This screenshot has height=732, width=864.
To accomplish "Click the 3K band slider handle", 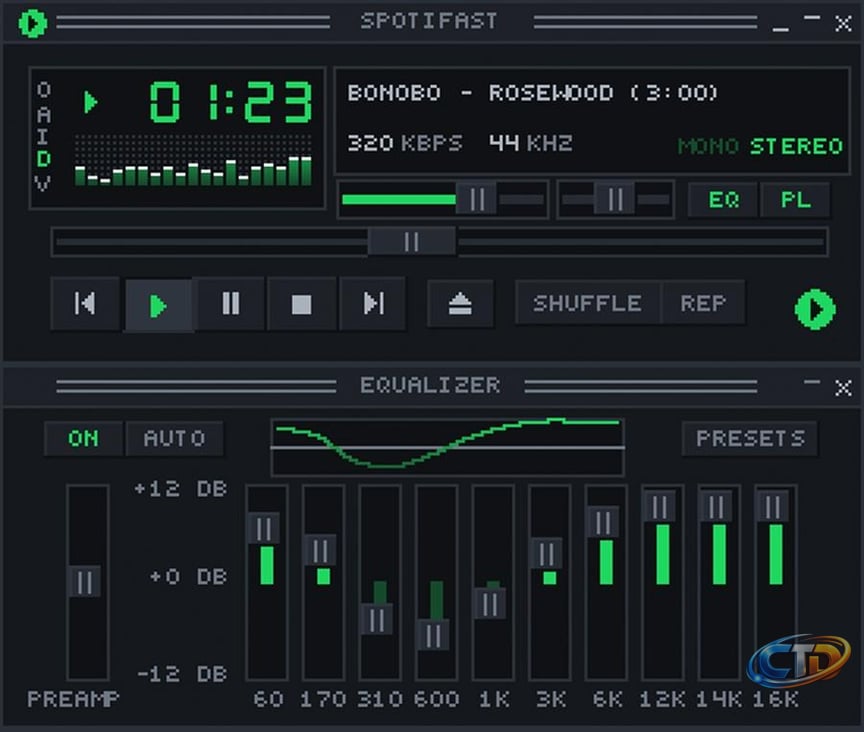I will tap(546, 553).
